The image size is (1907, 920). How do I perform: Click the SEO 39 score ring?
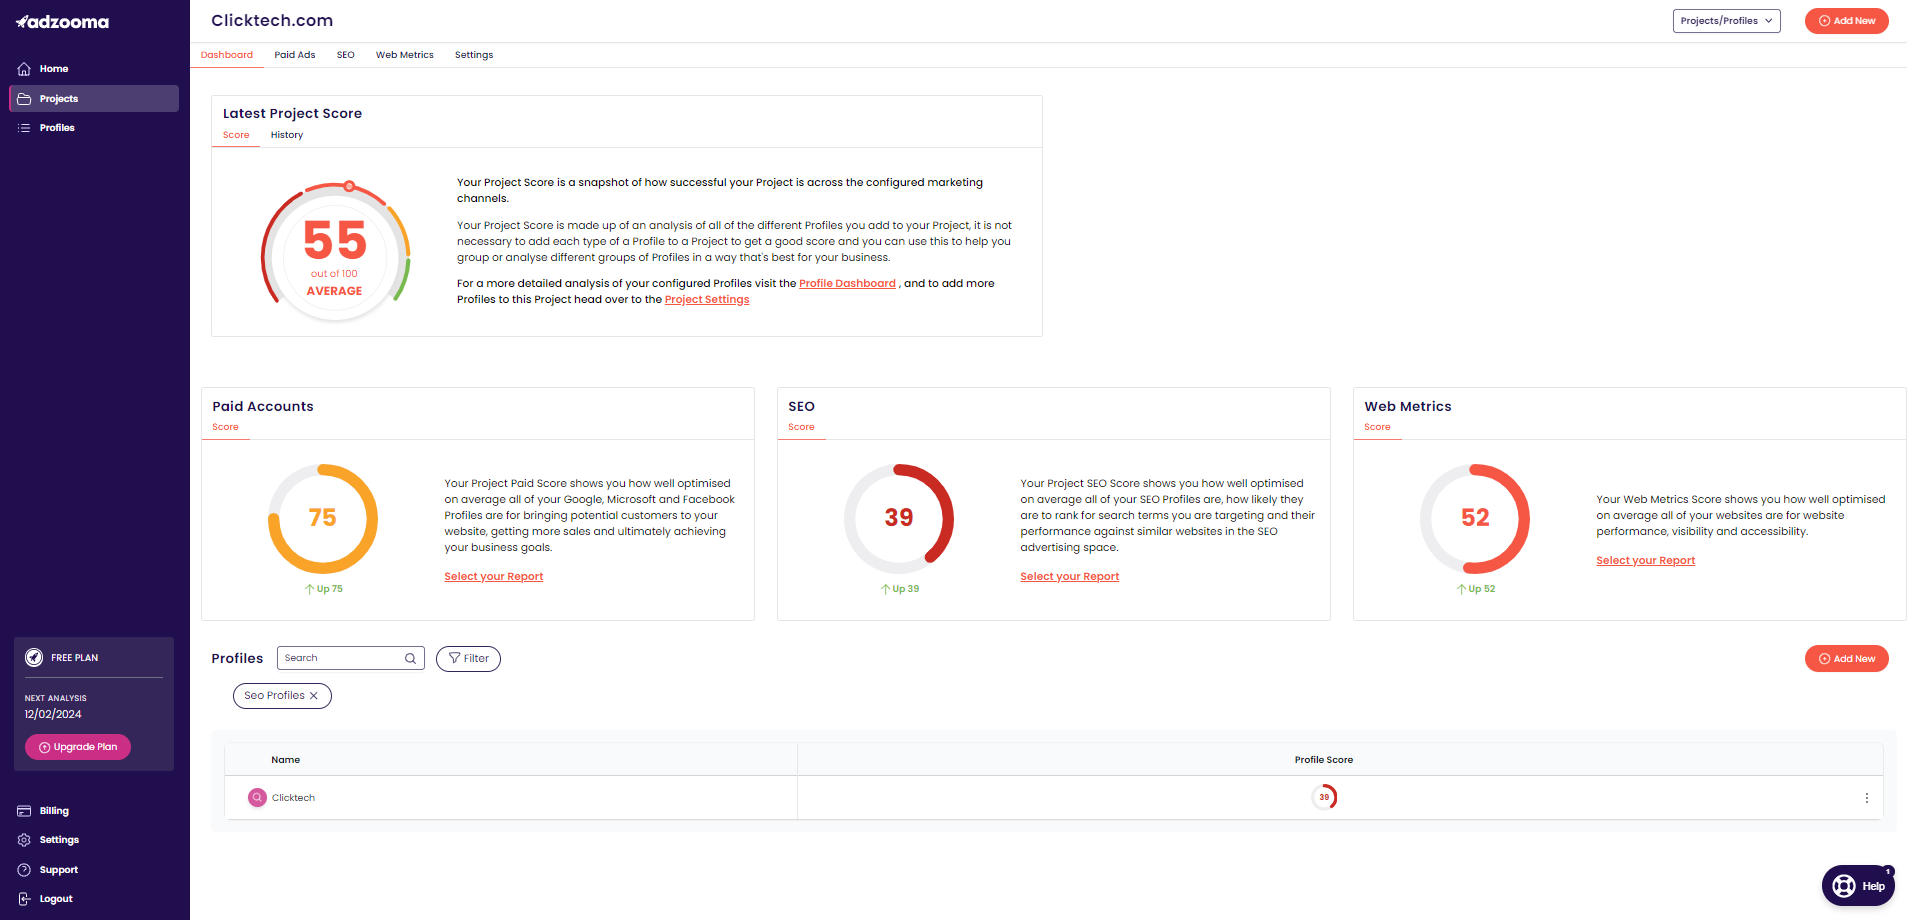pos(898,518)
